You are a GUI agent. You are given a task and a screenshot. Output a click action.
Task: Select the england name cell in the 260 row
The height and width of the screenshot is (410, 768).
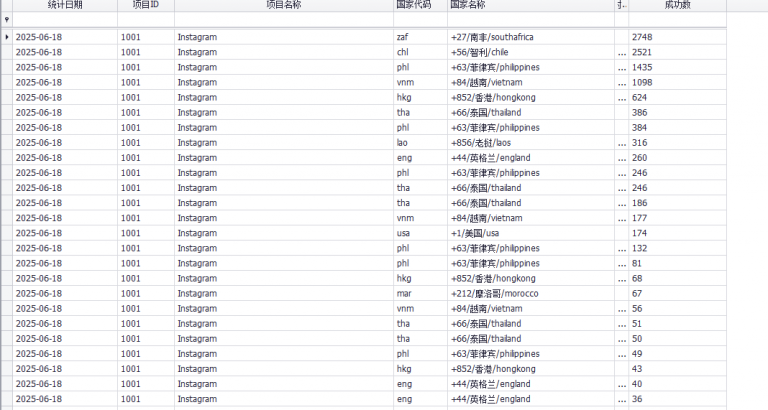tap(531, 158)
